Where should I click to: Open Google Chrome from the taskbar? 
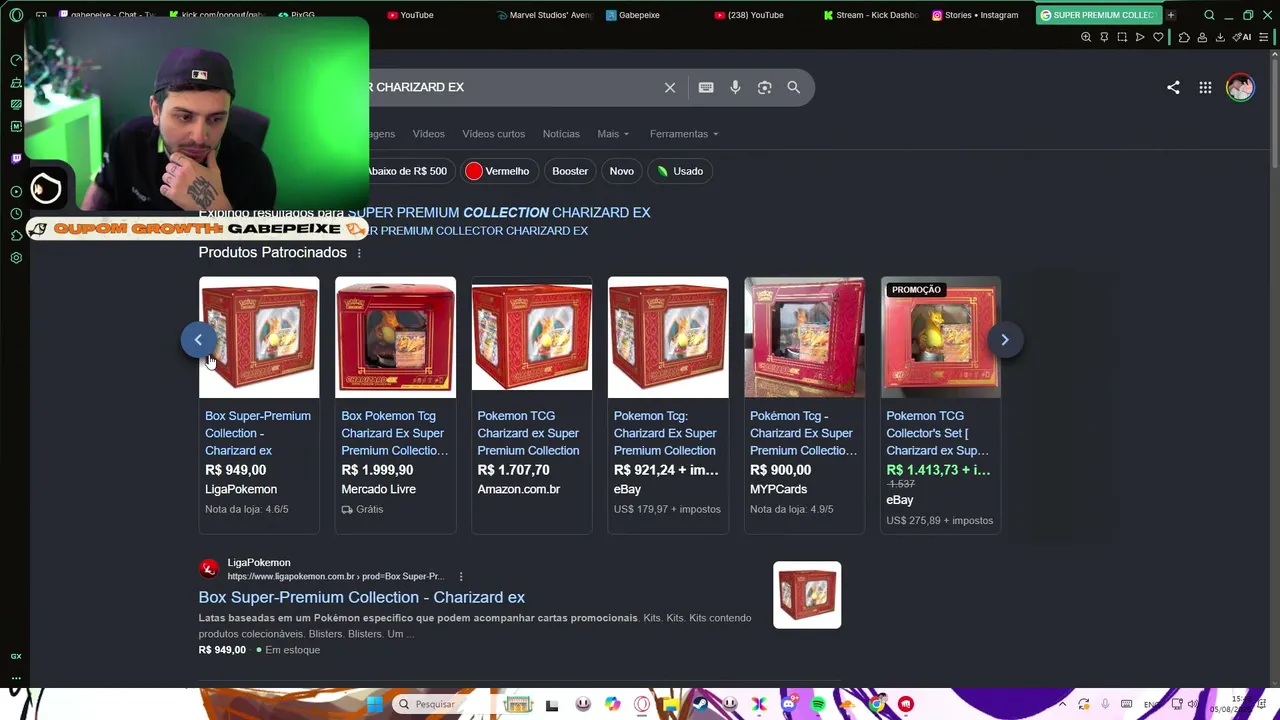[877, 704]
